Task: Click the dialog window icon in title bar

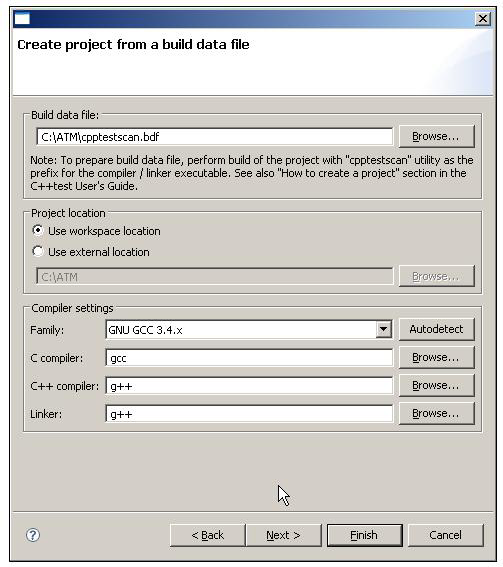Action: pos(22,19)
